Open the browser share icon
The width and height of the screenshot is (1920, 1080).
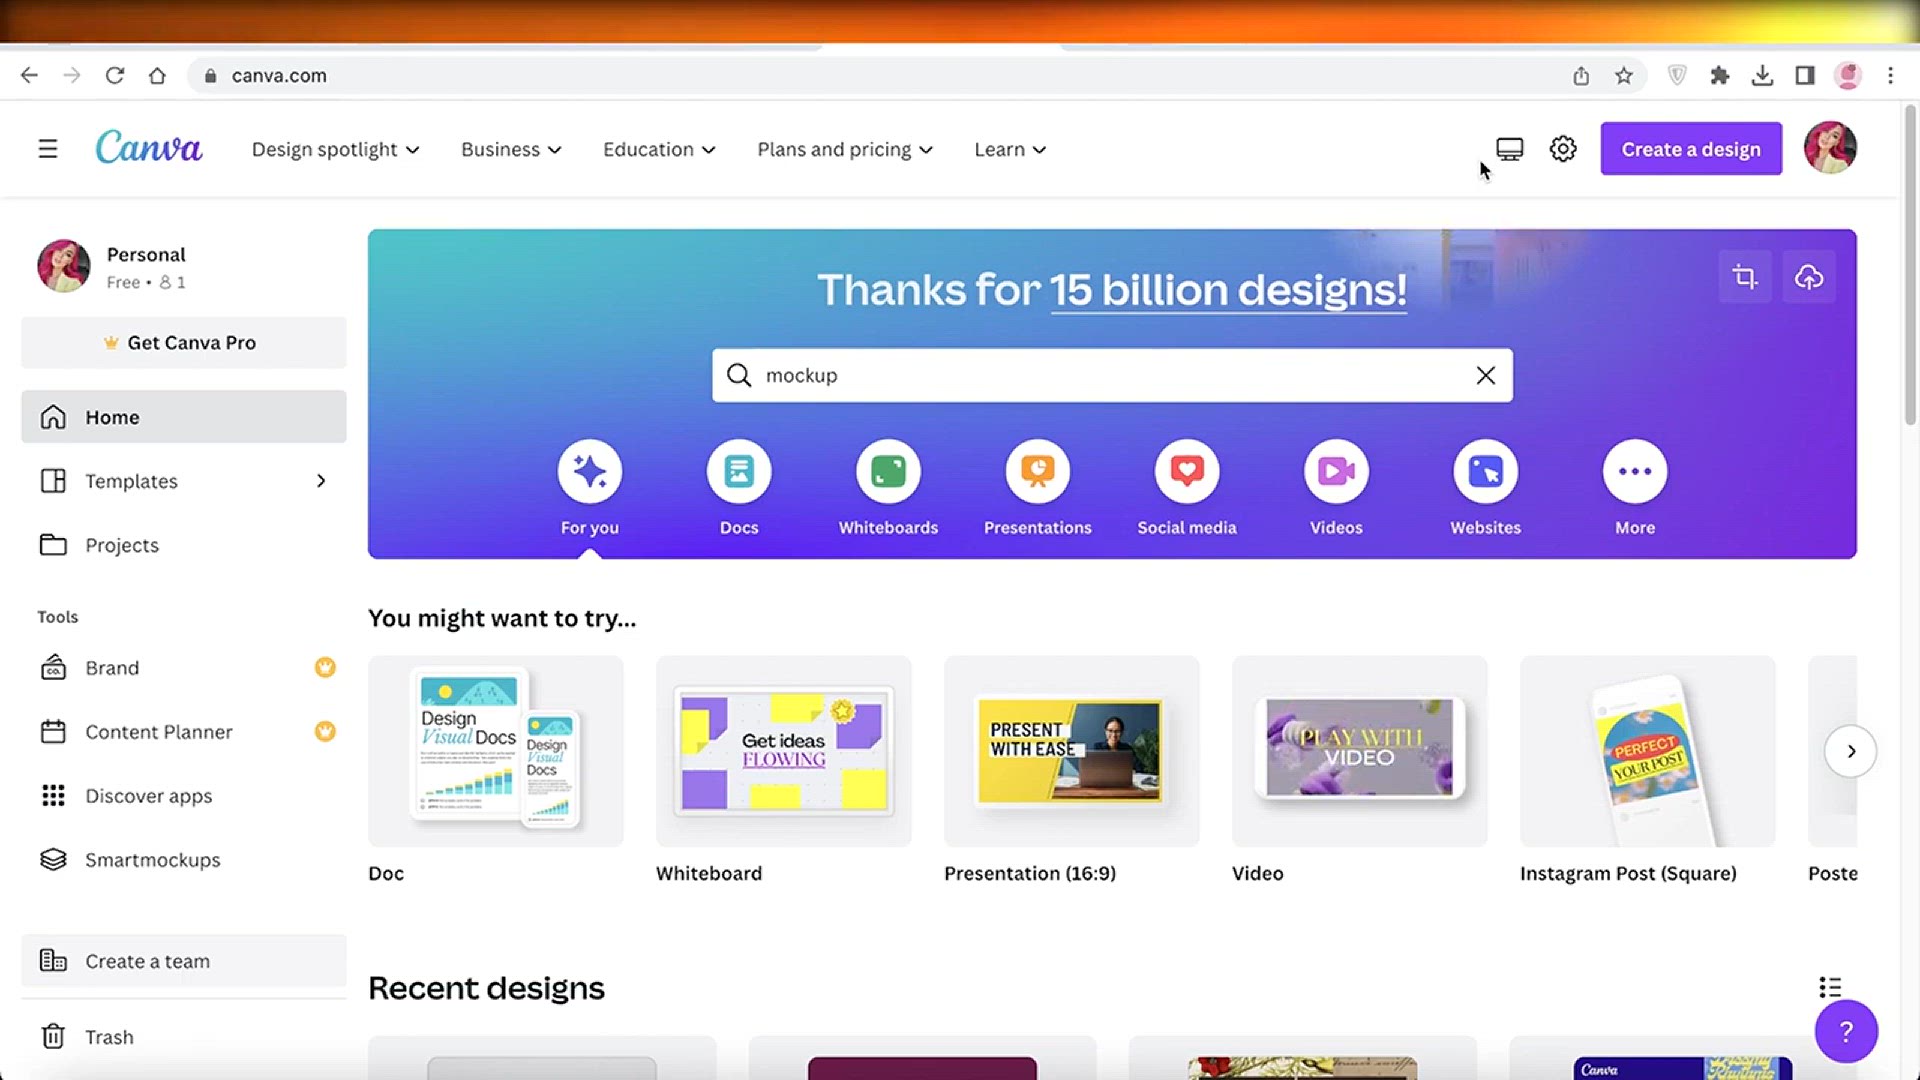pyautogui.click(x=1581, y=75)
